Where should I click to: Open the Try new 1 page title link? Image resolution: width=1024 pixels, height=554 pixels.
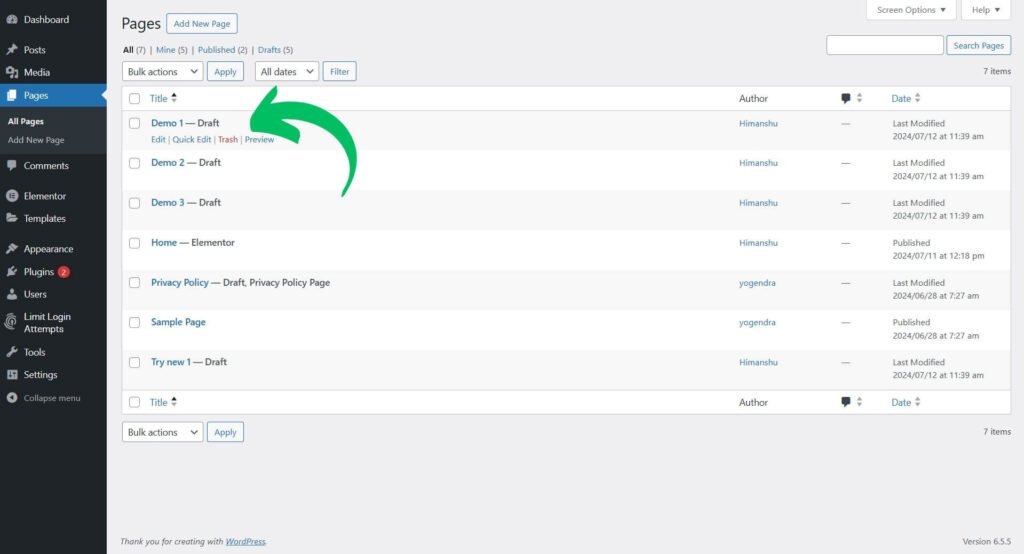pos(171,362)
